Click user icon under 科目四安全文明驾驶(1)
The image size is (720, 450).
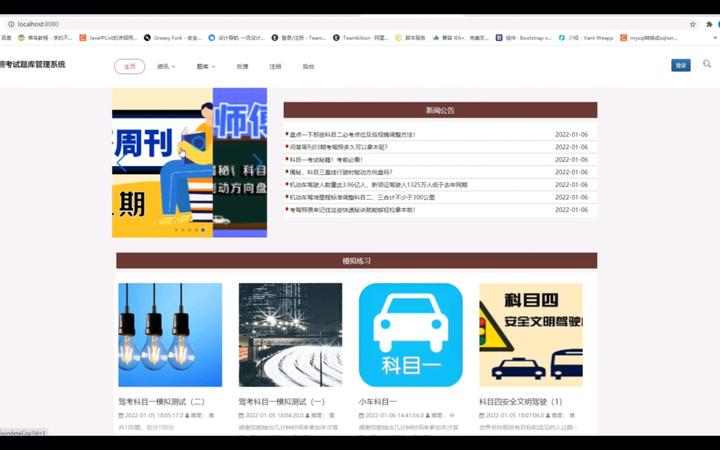tap(548, 415)
